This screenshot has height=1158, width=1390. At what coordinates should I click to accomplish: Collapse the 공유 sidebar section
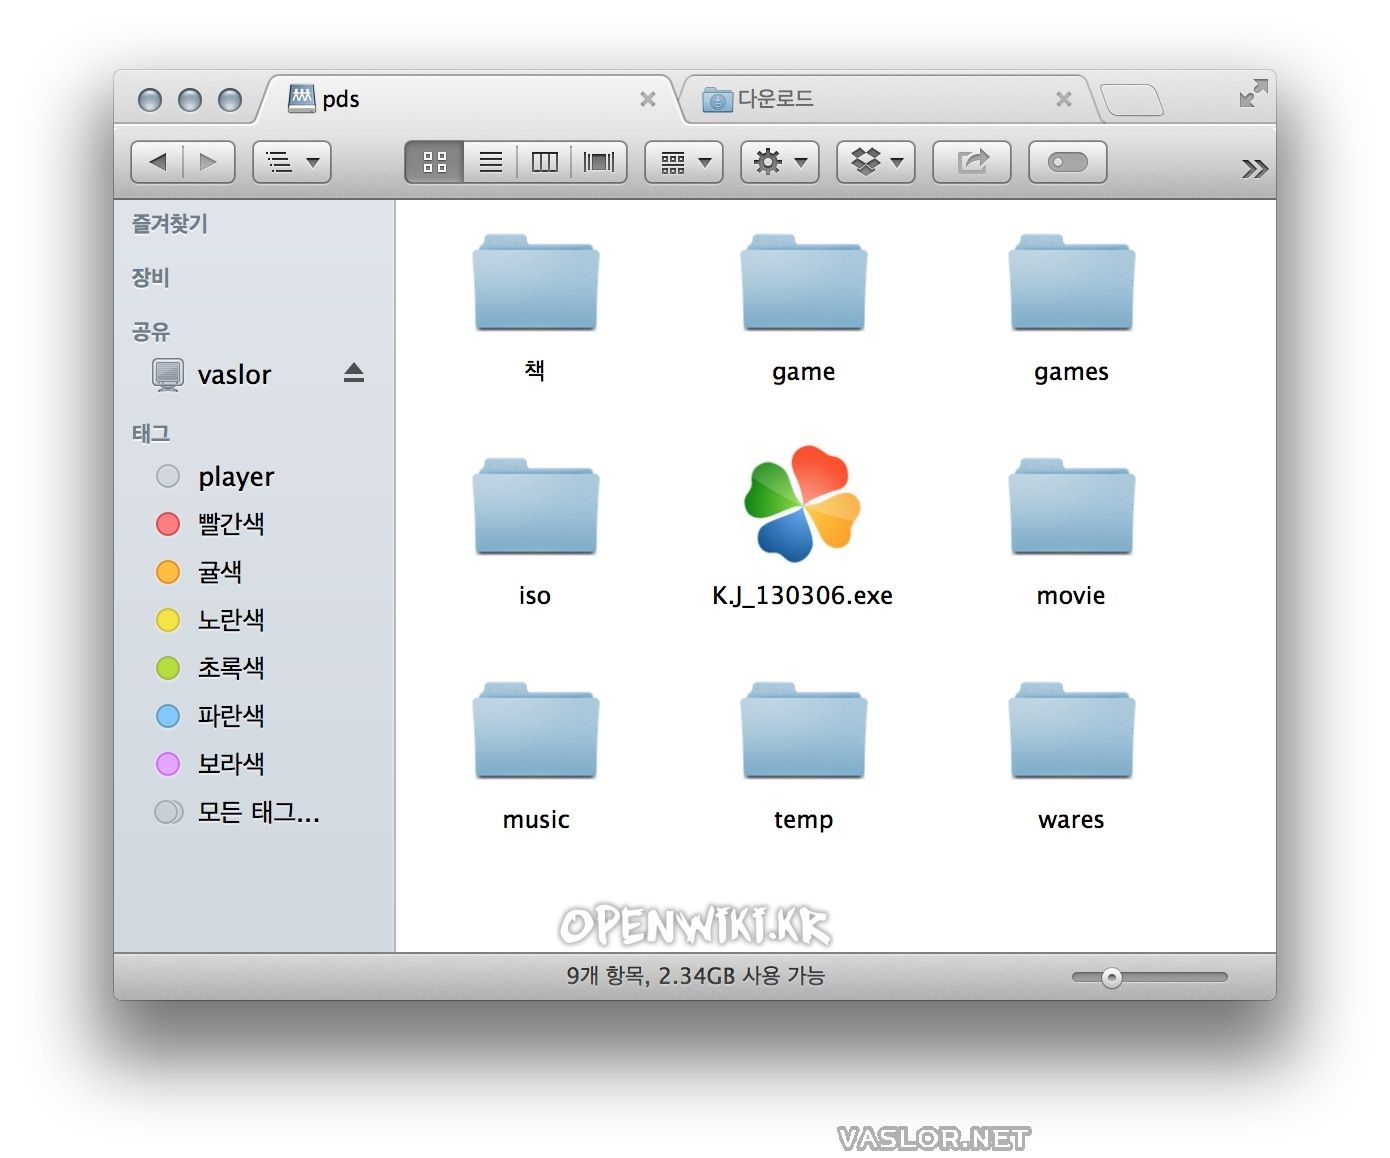pos(151,331)
